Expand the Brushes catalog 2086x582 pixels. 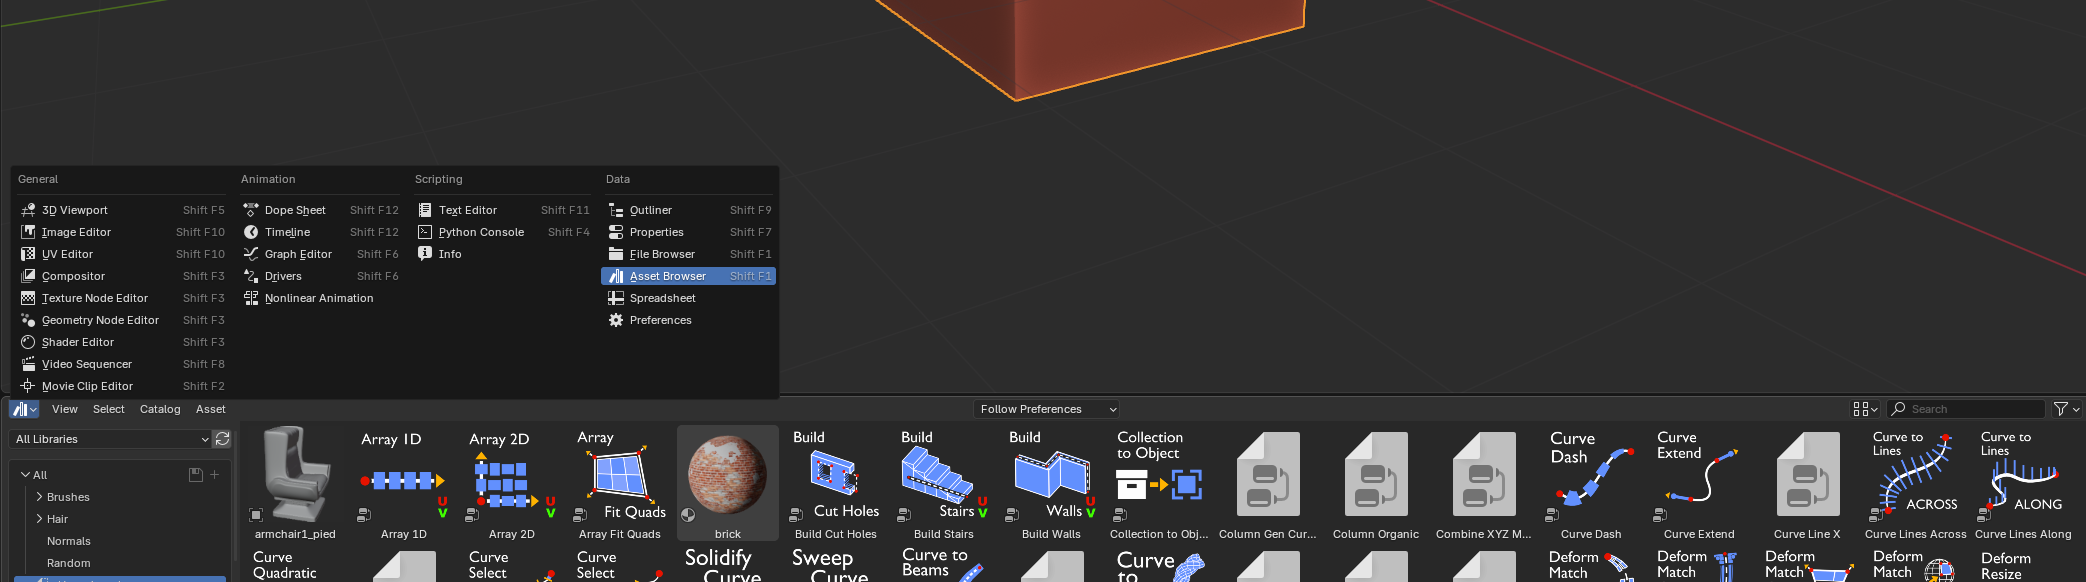[39, 497]
